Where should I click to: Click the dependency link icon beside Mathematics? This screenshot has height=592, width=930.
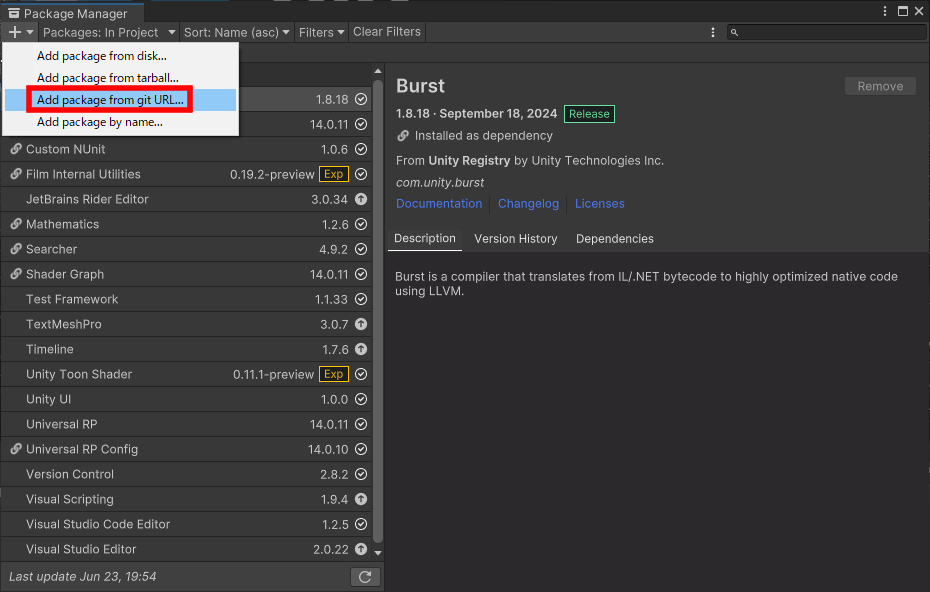[x=16, y=224]
